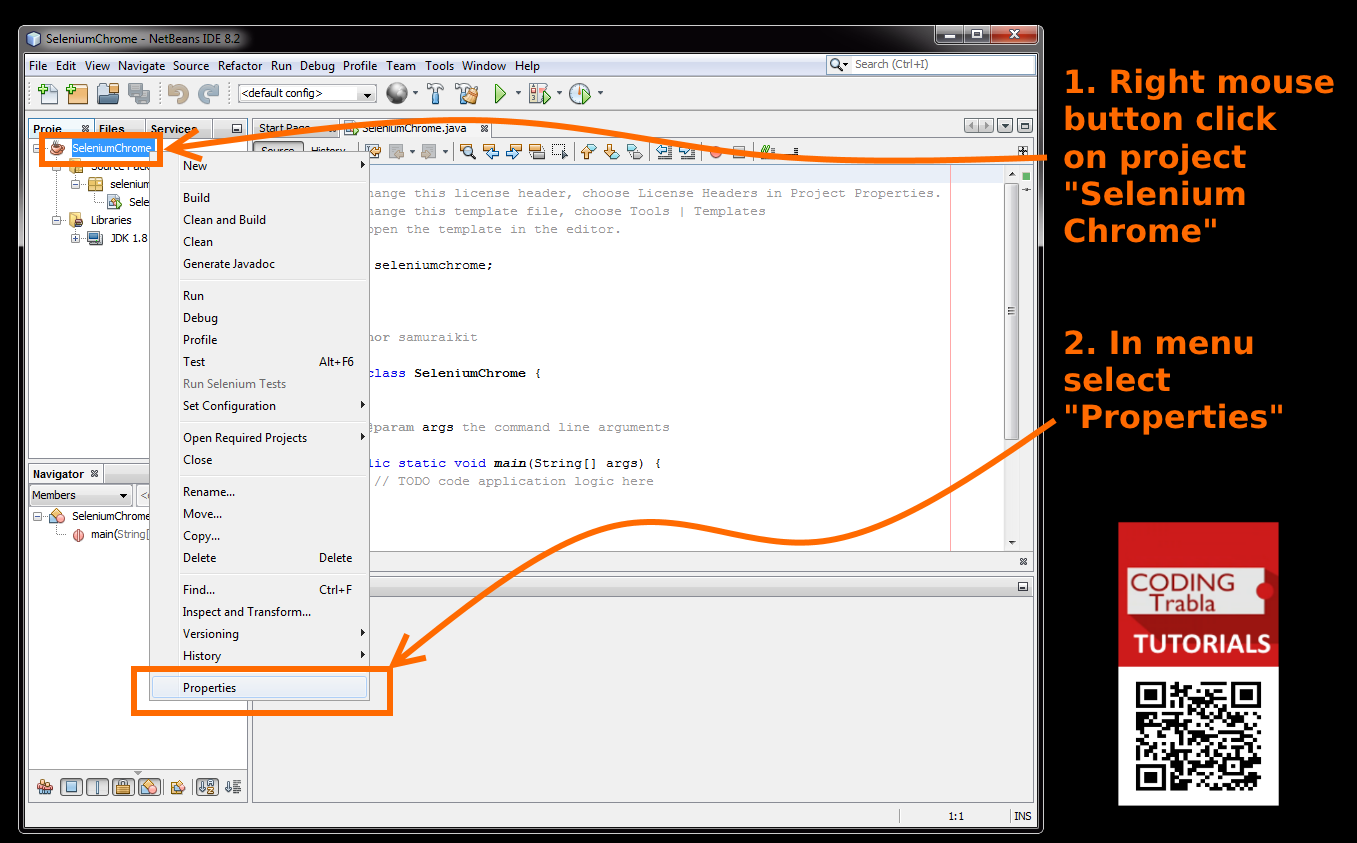1357x843 pixels.
Task: Toggle Show Fields filter in Navigator
Action: coord(72,787)
